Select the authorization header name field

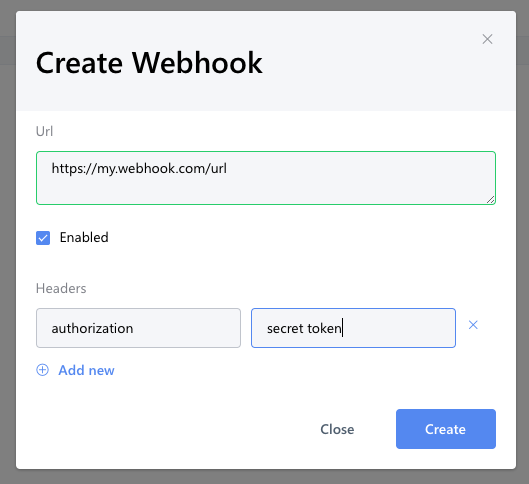tap(138, 328)
